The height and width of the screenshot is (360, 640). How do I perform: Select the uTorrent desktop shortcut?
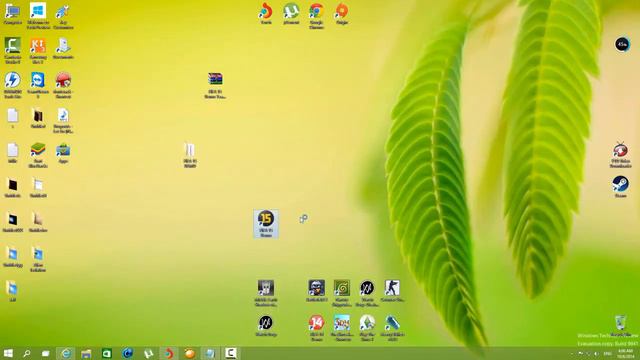pyautogui.click(x=291, y=11)
